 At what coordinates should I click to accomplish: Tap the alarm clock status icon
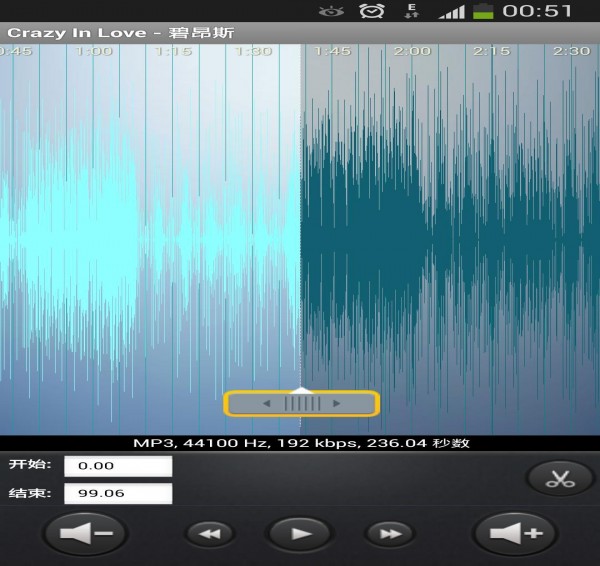372,11
